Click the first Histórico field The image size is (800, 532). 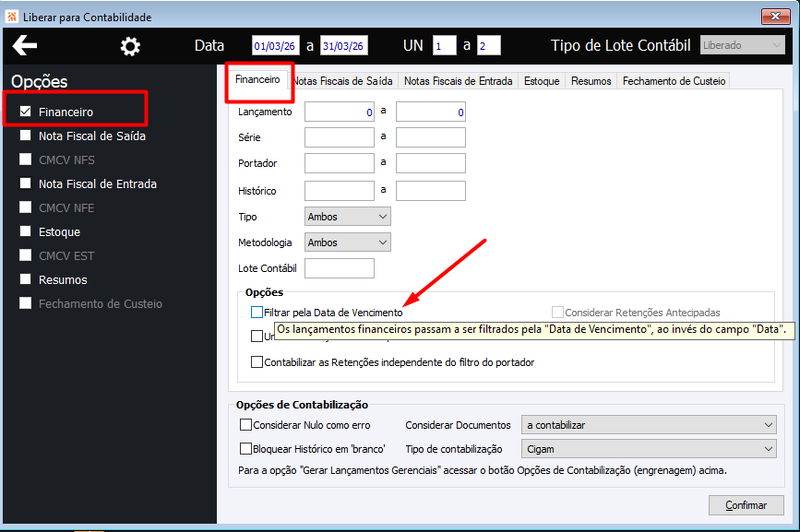[339, 191]
